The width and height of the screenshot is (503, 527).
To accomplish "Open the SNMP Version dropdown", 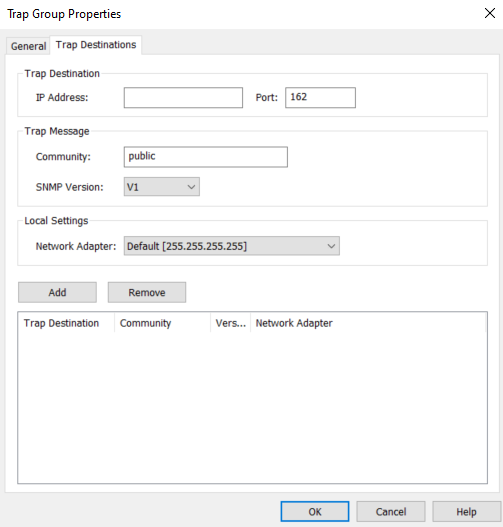I will 162,187.
